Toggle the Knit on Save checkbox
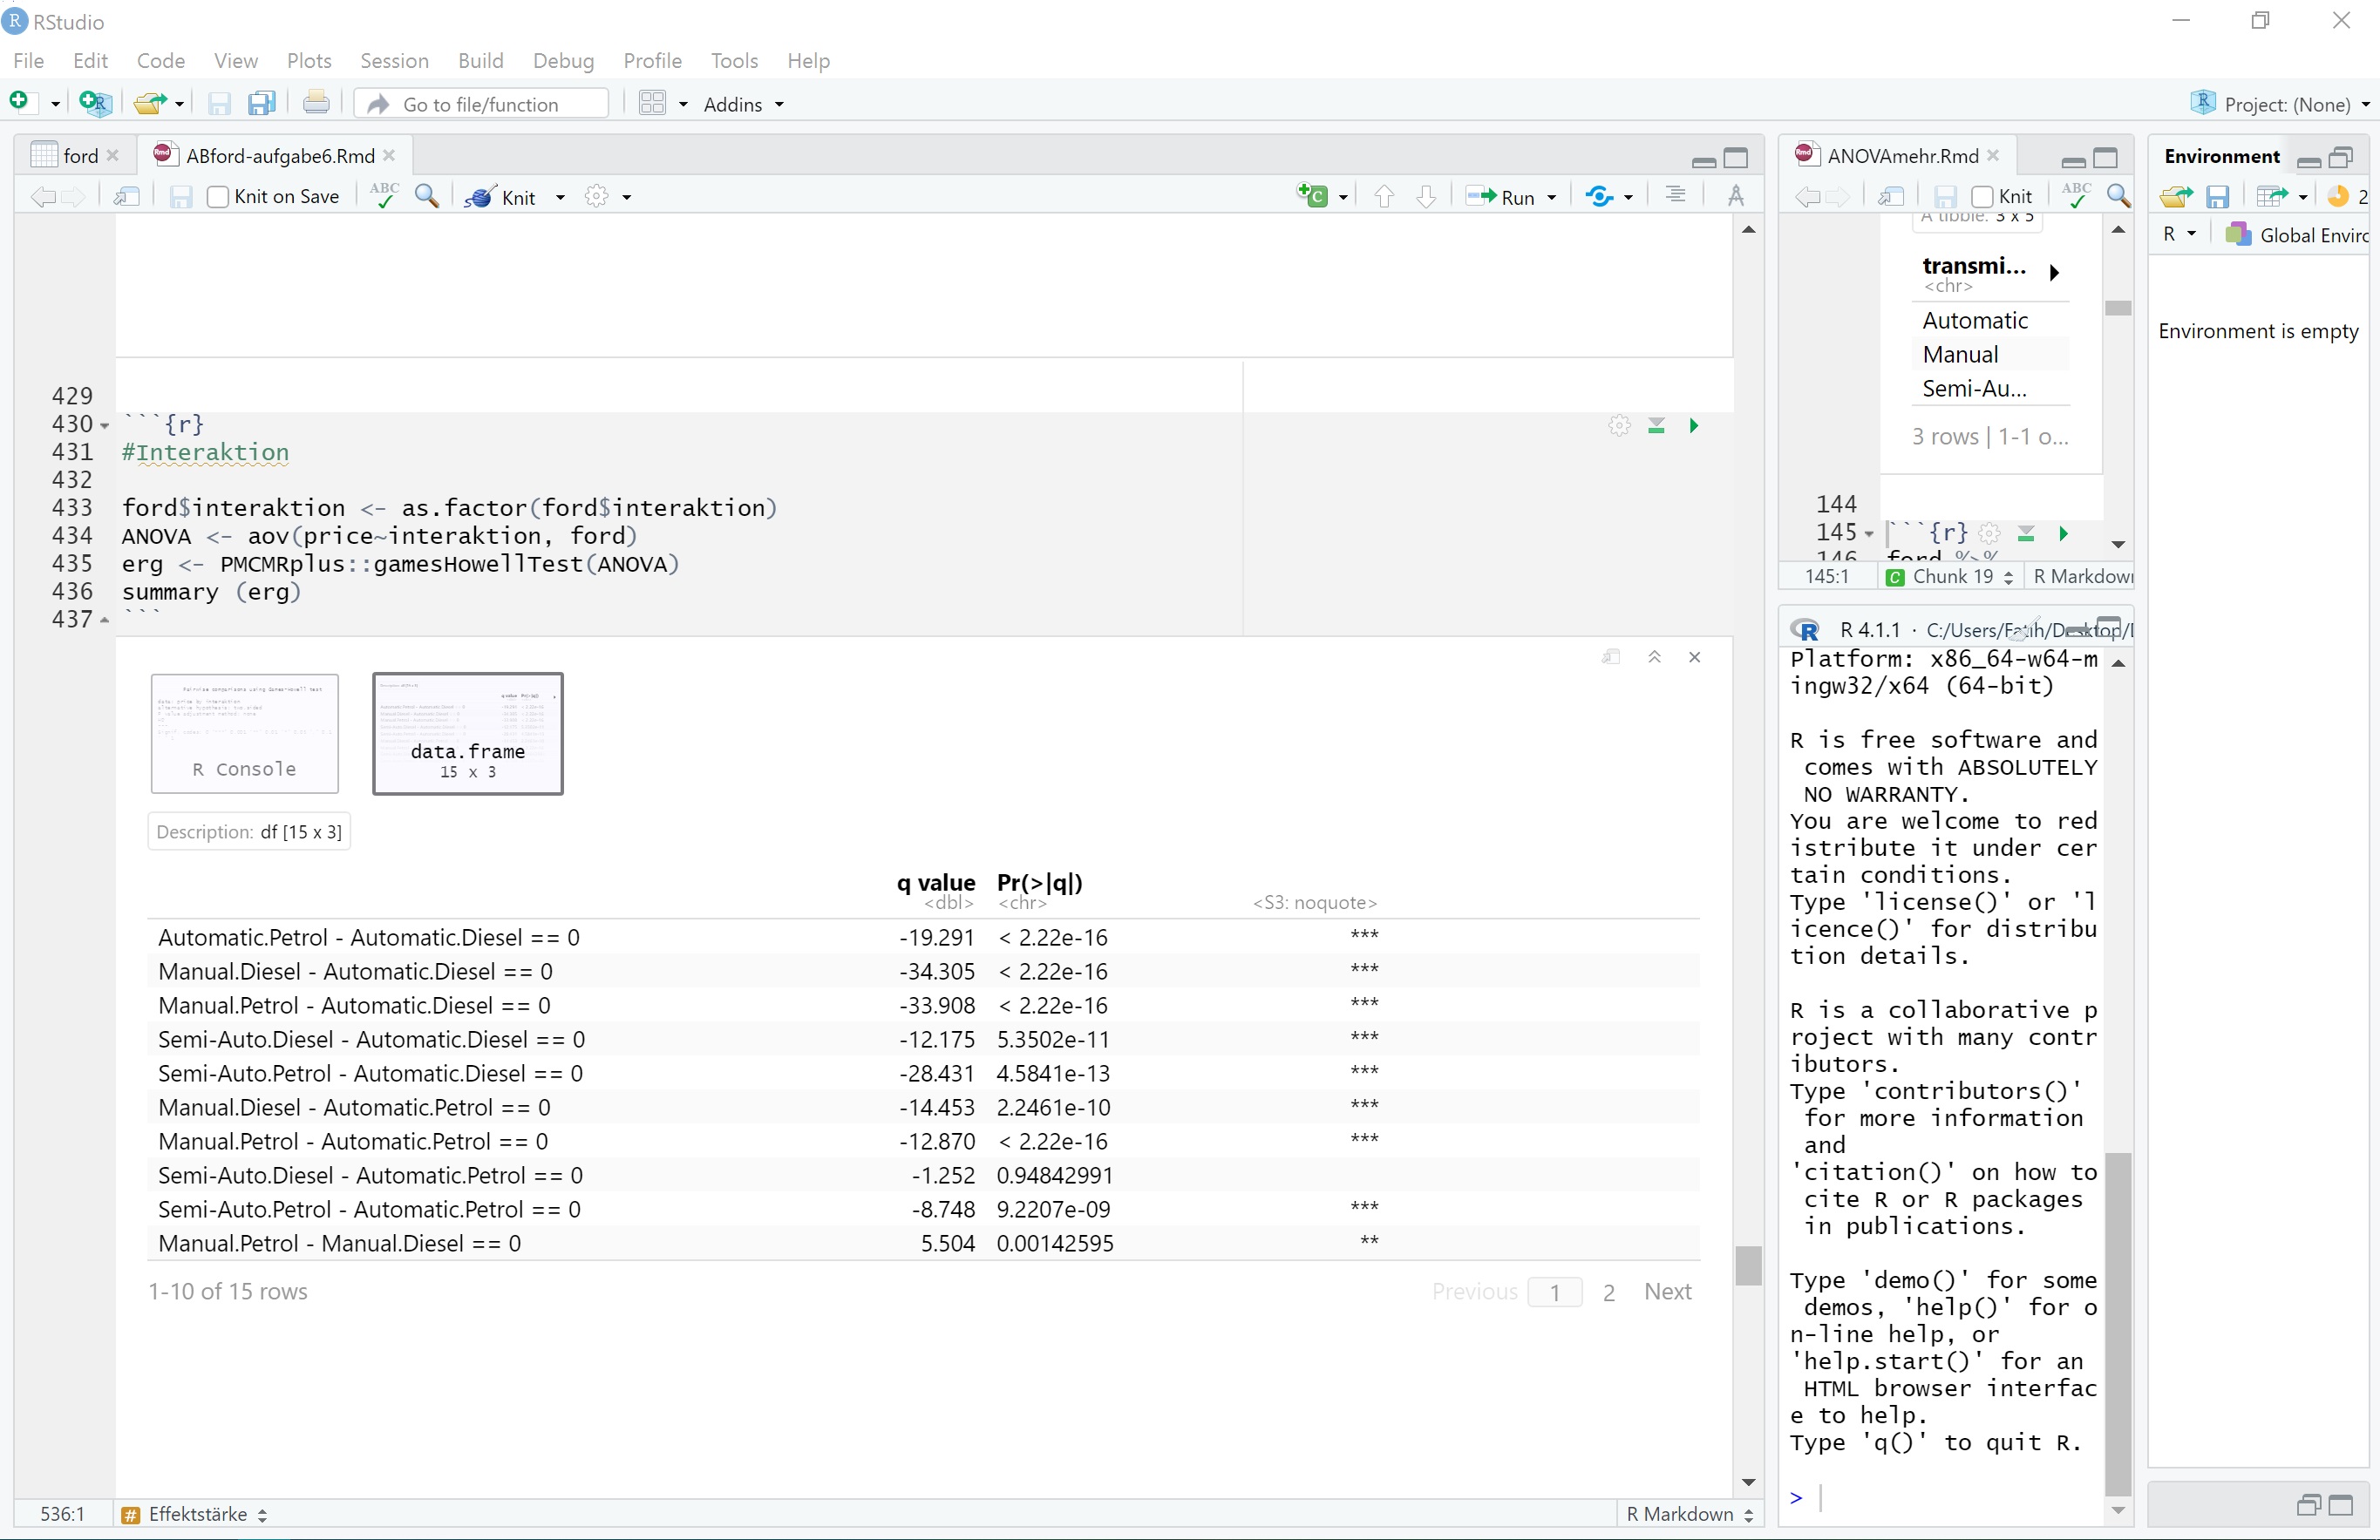2380x1540 pixels. click(218, 196)
